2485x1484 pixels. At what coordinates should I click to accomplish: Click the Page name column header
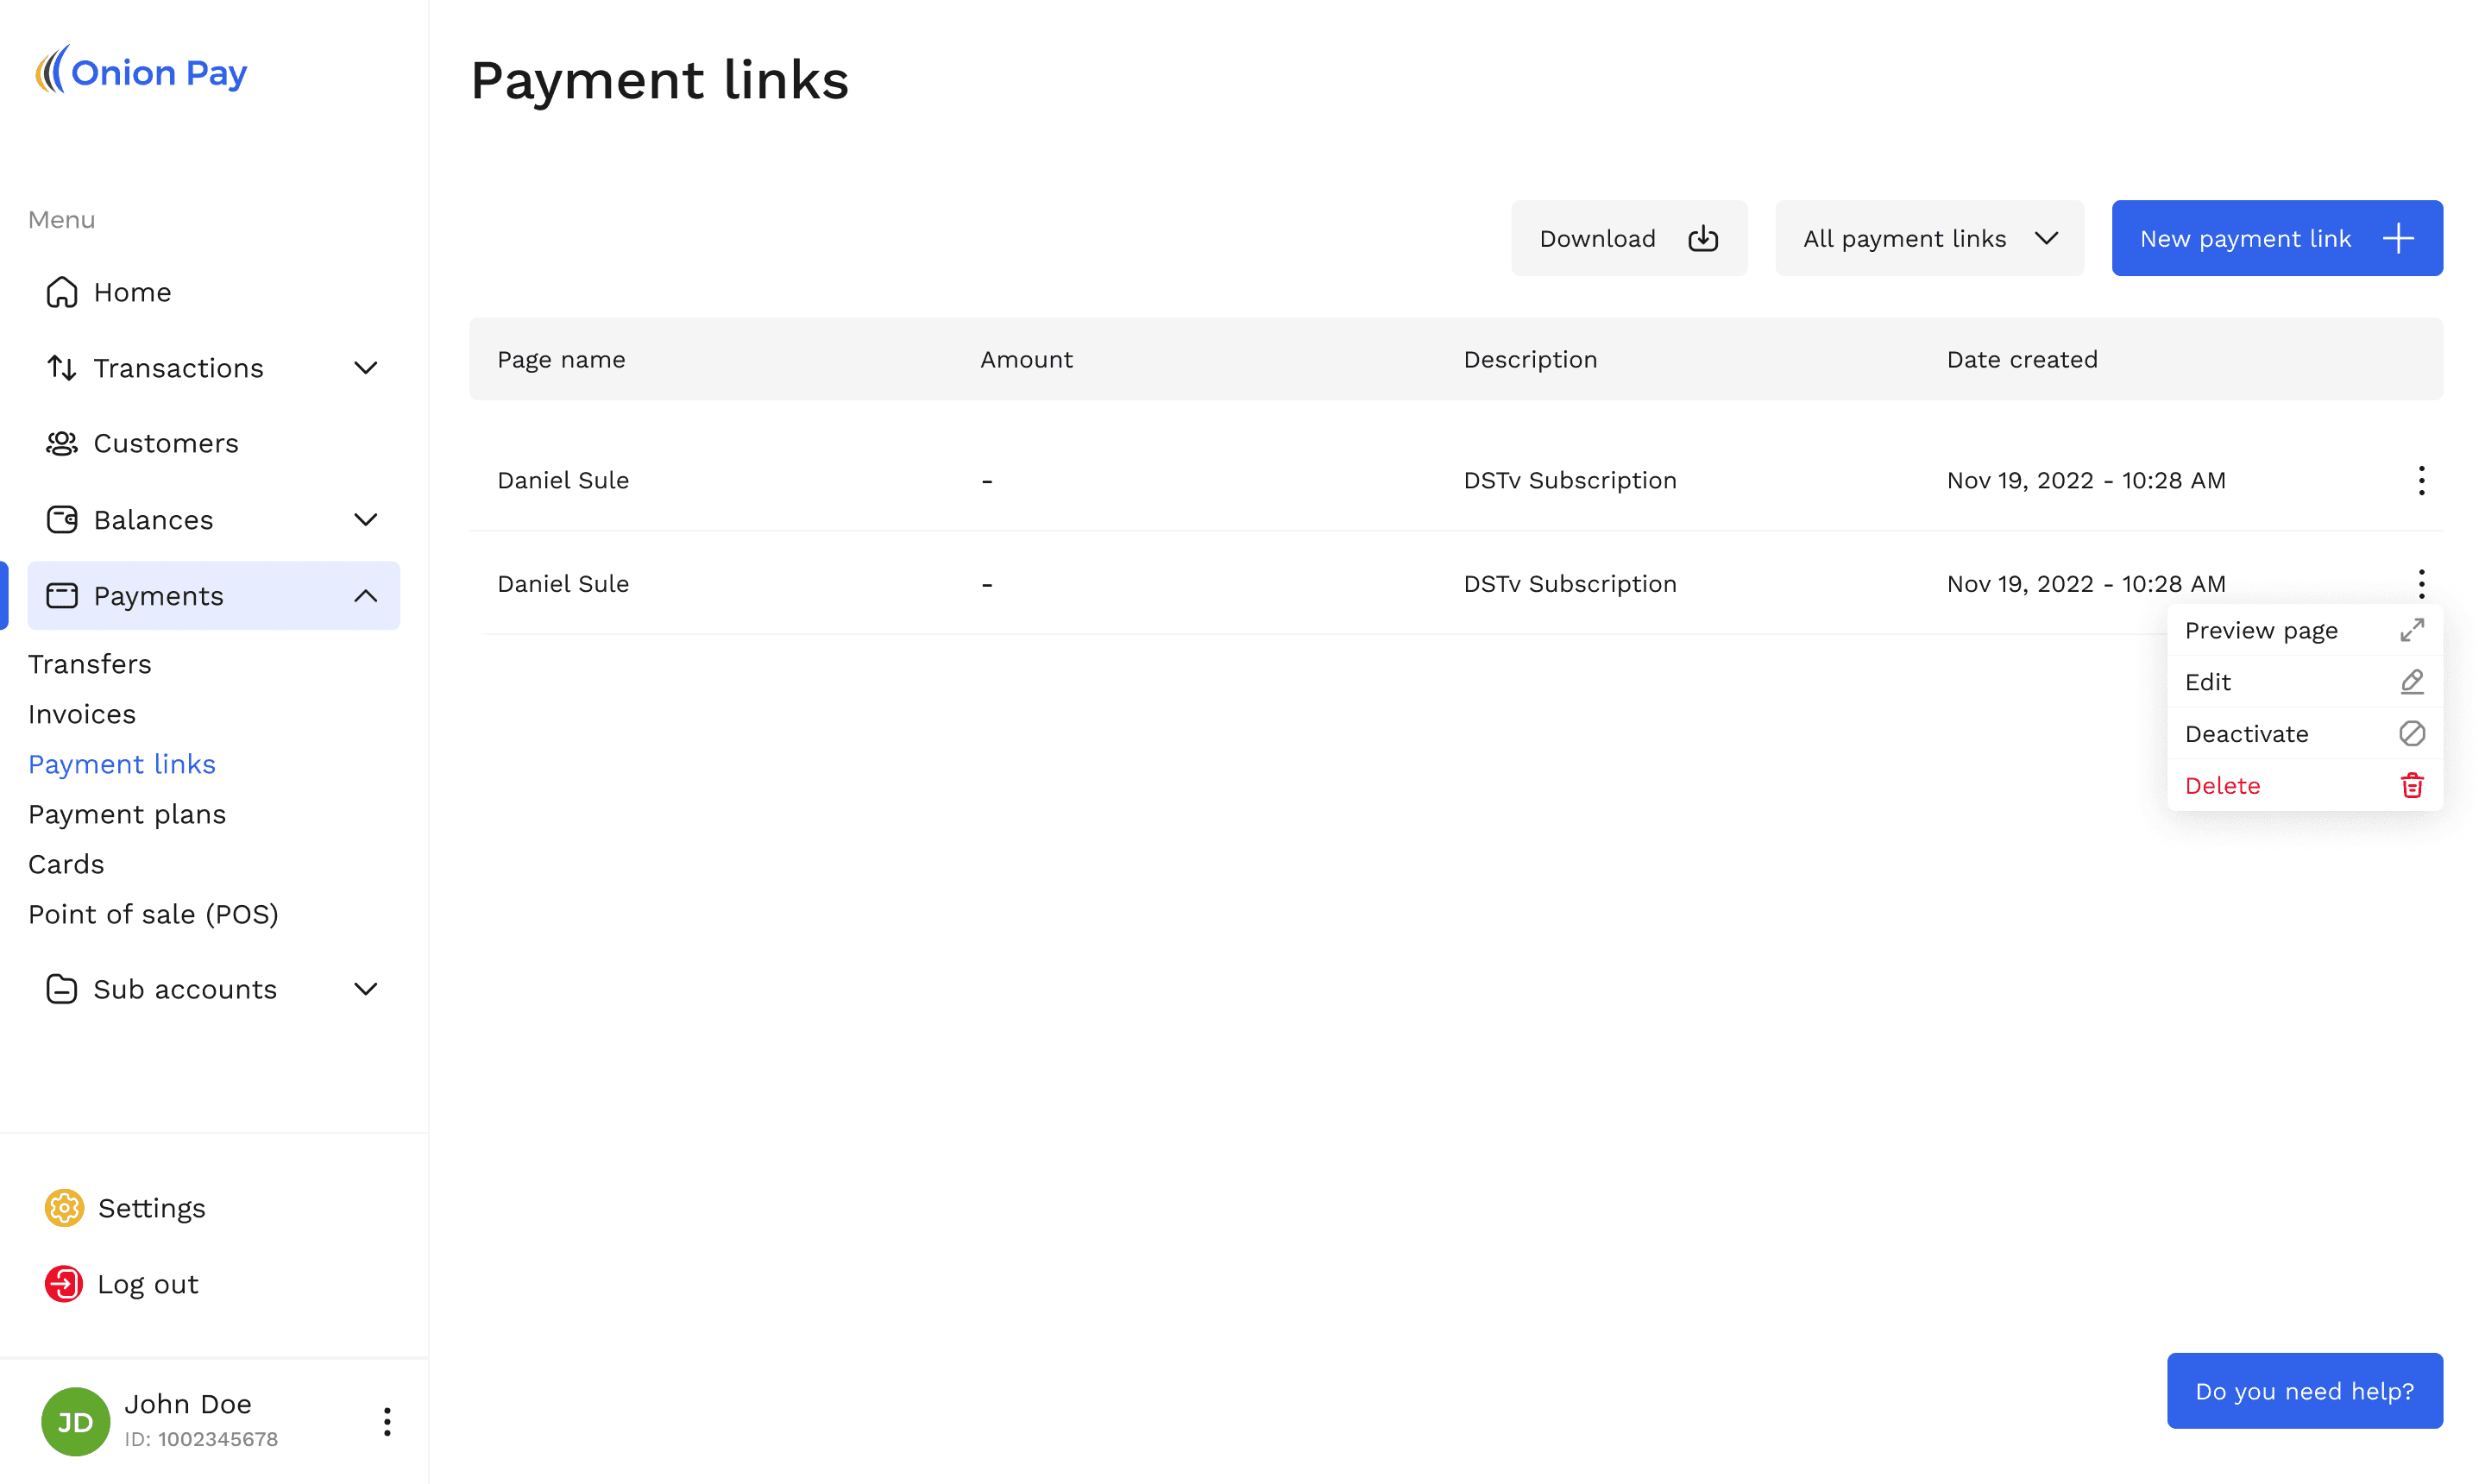pyautogui.click(x=561, y=359)
